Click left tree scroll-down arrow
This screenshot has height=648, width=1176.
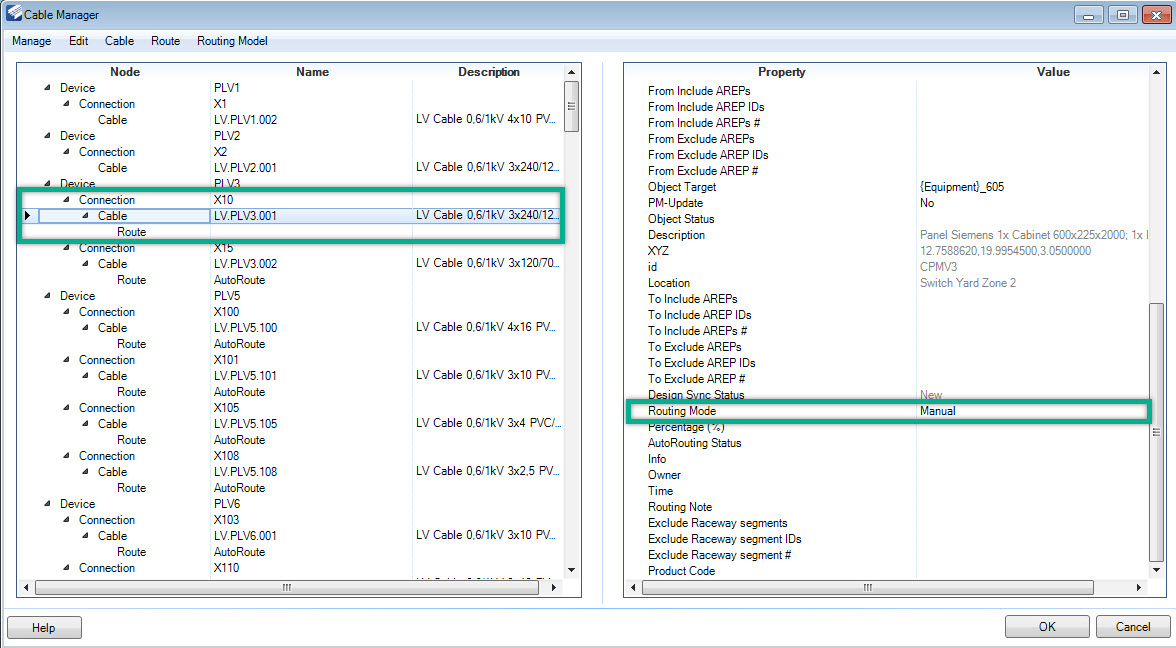(572, 570)
